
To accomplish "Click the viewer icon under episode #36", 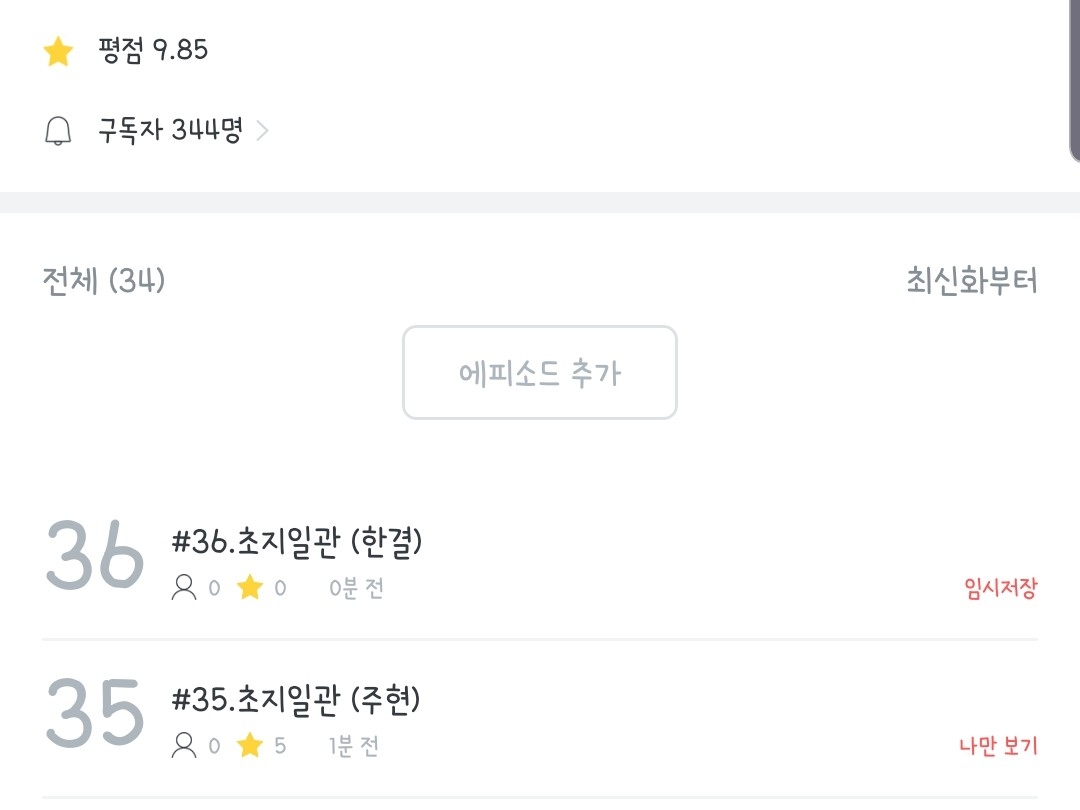I will 185,588.
